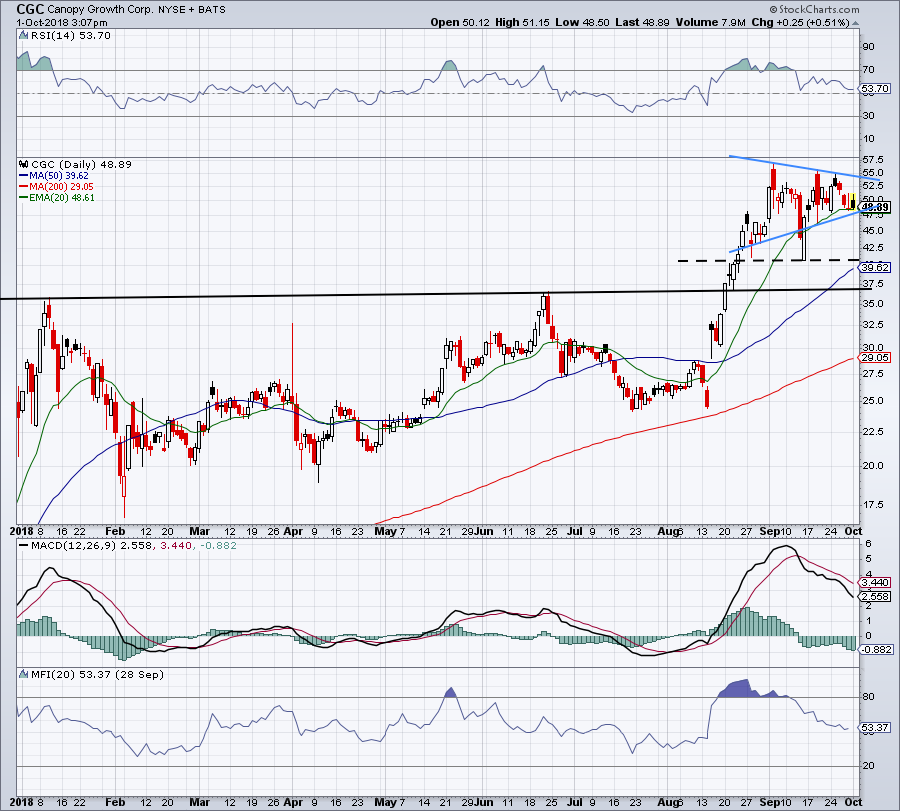Click the 3.440 tag on the MACD axis
The width and height of the screenshot is (900, 811).
pyautogui.click(x=875, y=583)
